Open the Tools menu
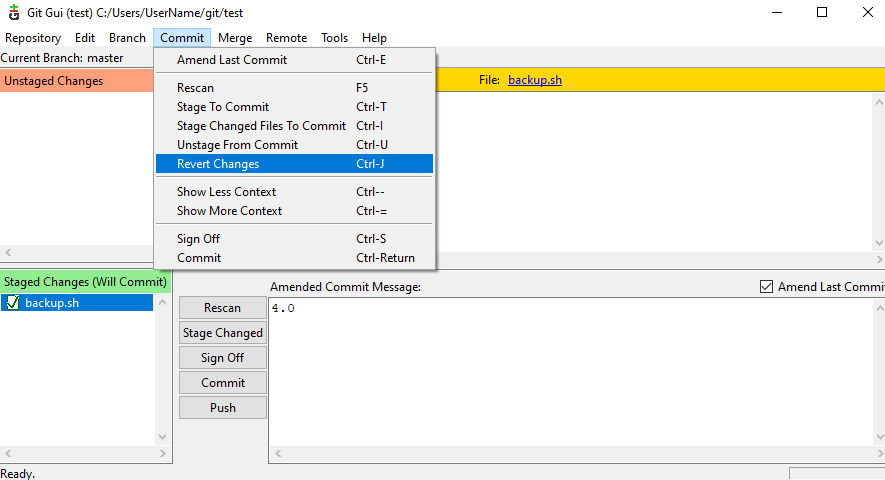The height and width of the screenshot is (480, 885). 334,38
